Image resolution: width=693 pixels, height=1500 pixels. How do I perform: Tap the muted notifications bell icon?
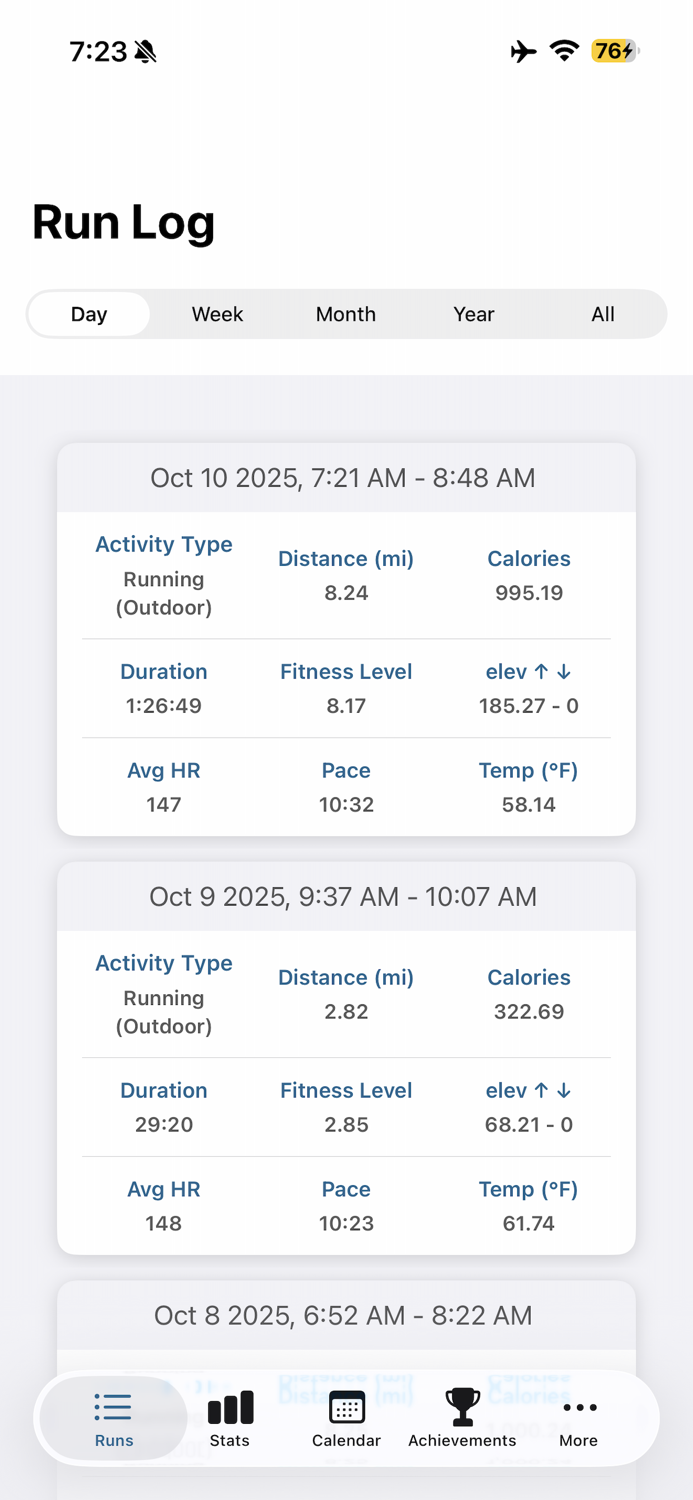tap(143, 51)
